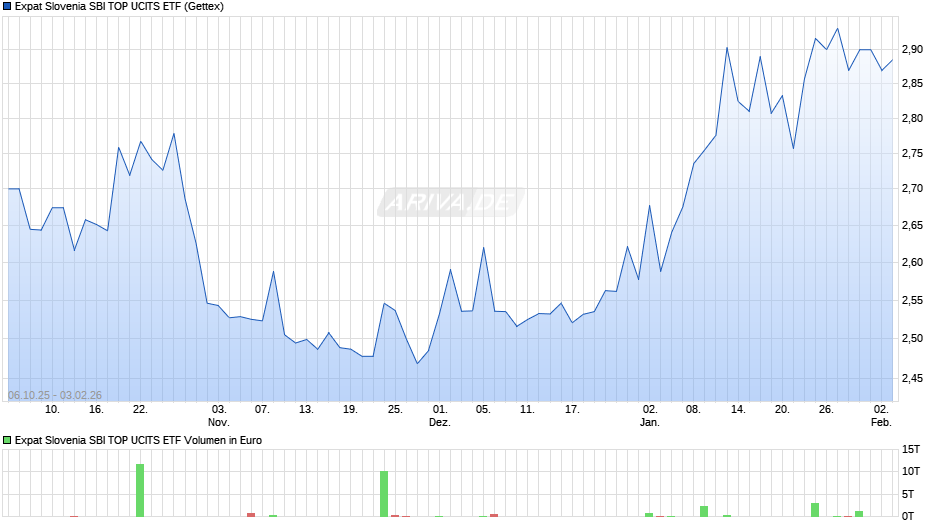This screenshot has height=526, width=940.
Task: Click the '25.' date label on x-axis
Action: click(394, 410)
